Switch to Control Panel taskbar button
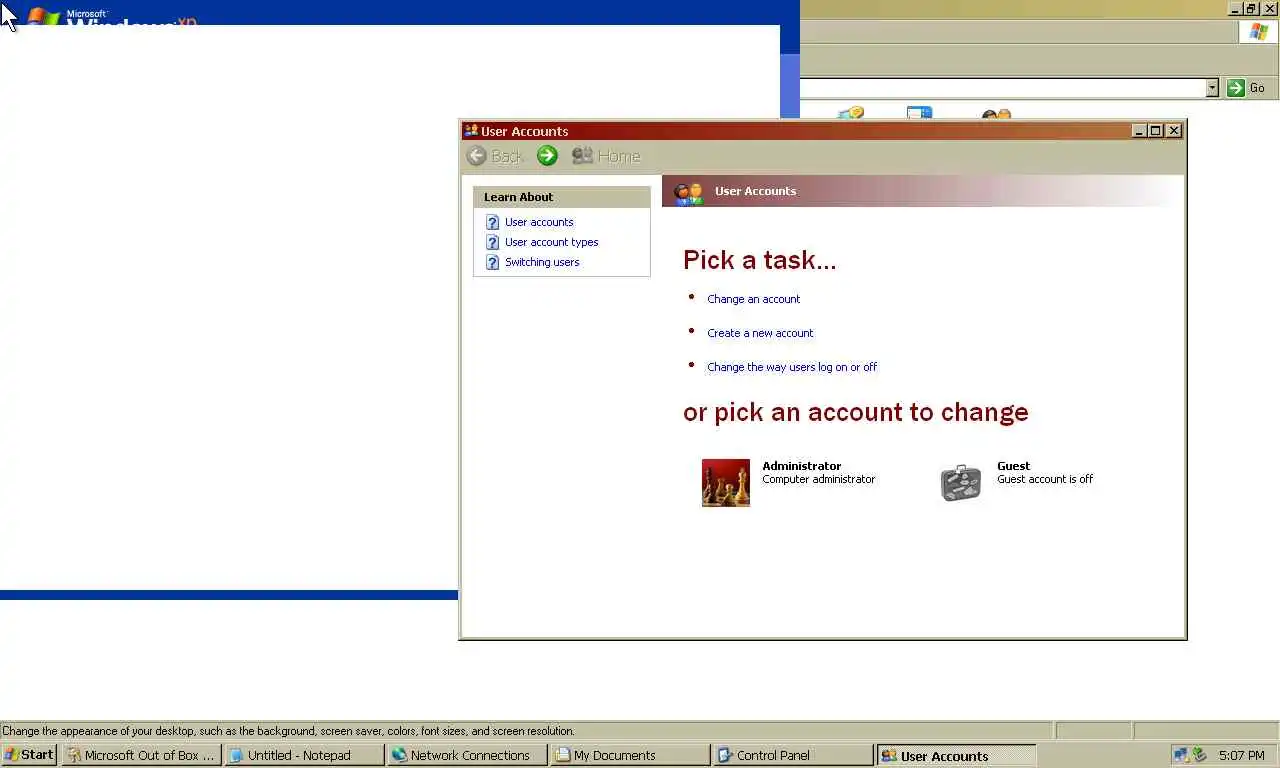The width and height of the screenshot is (1280, 768). (x=793, y=755)
